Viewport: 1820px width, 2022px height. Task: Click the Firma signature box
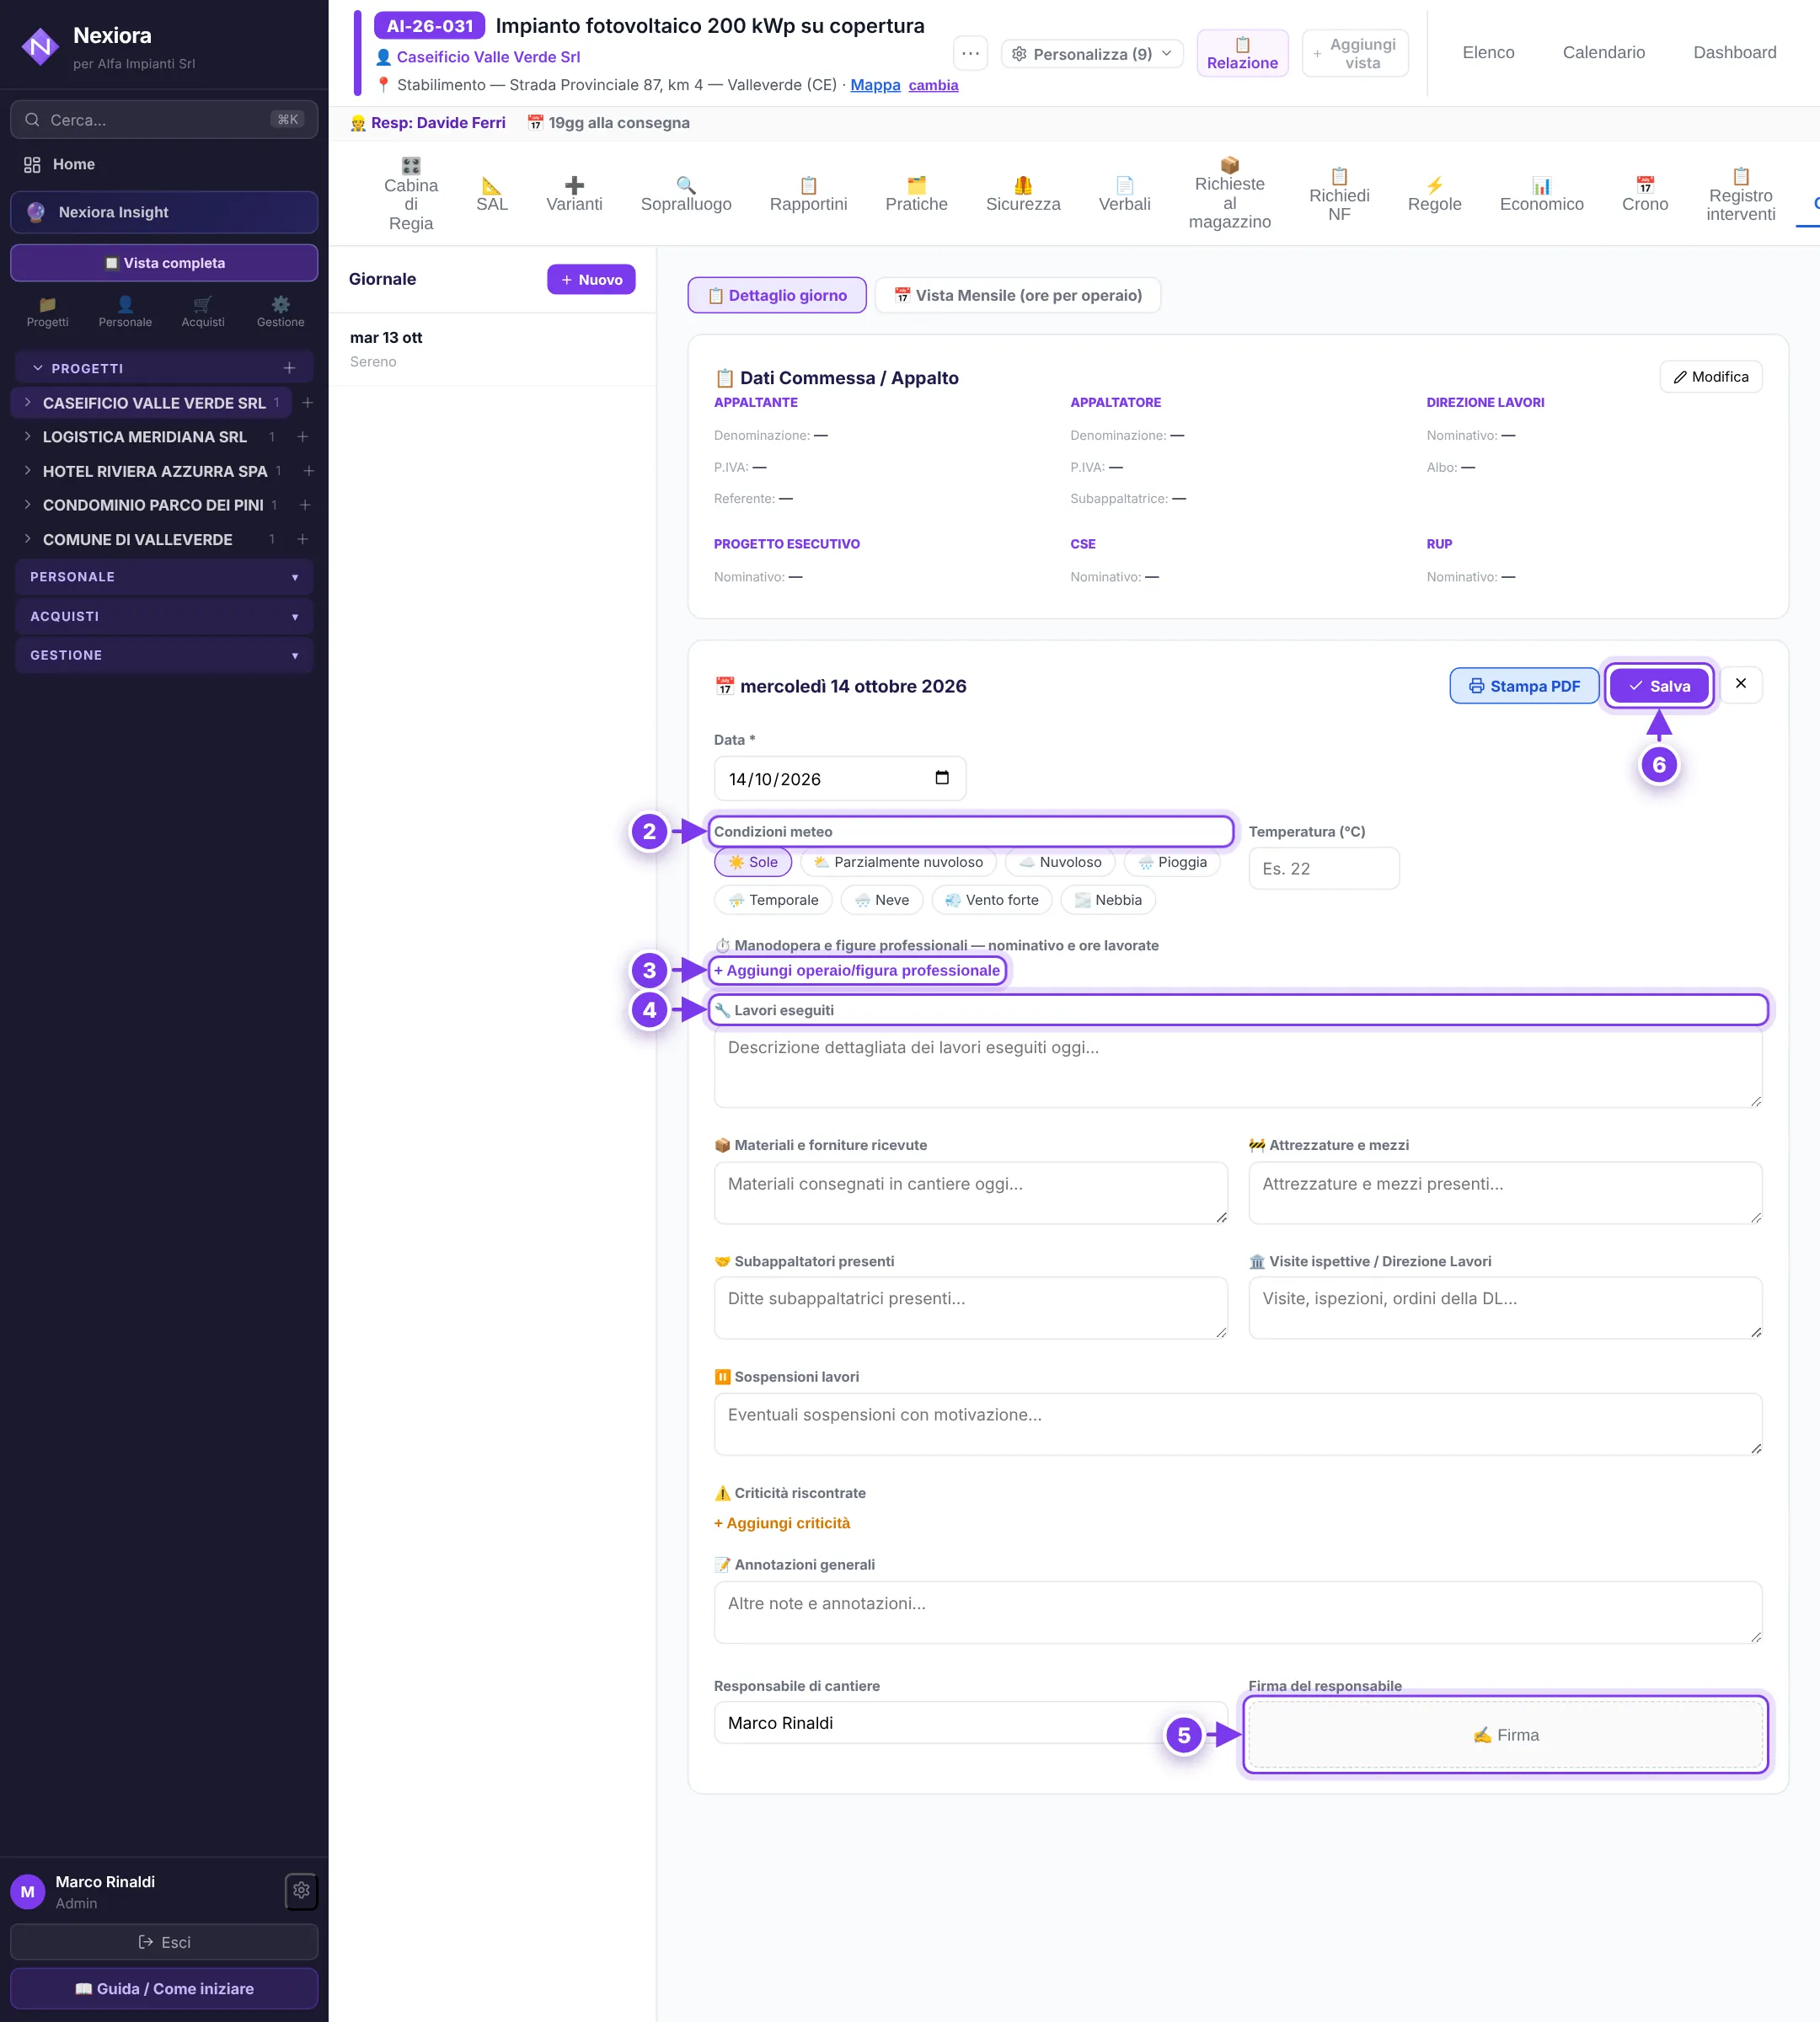point(1505,1734)
